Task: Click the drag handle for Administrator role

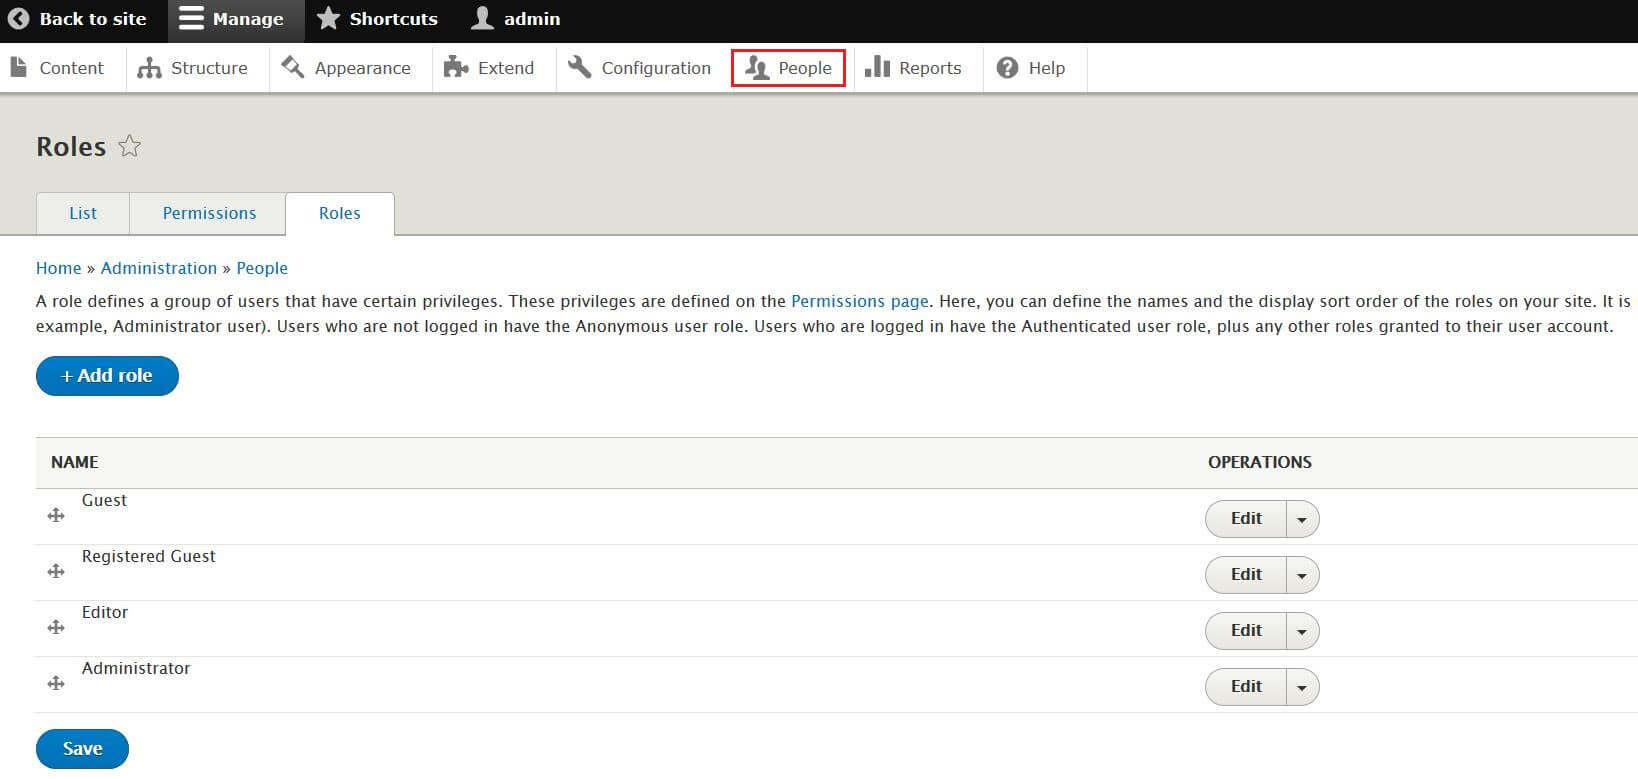Action: point(56,683)
